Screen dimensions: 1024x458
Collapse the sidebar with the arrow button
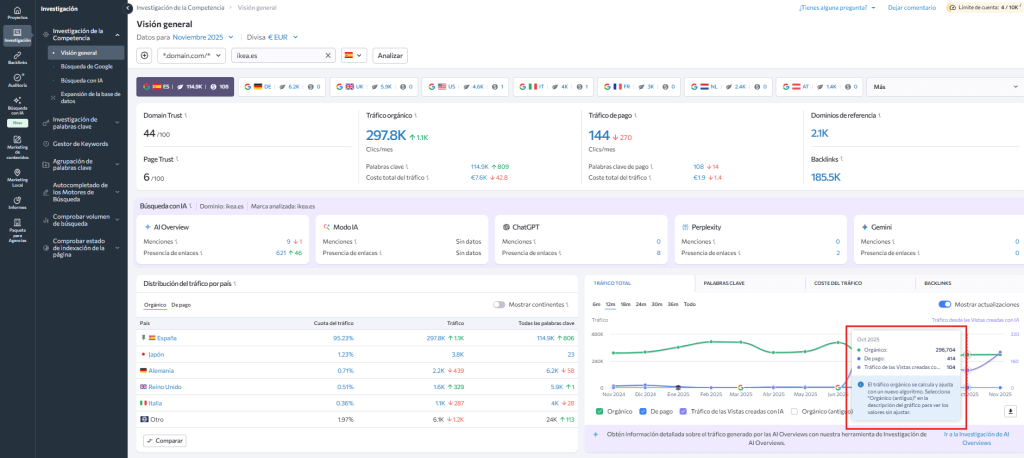tap(129, 8)
